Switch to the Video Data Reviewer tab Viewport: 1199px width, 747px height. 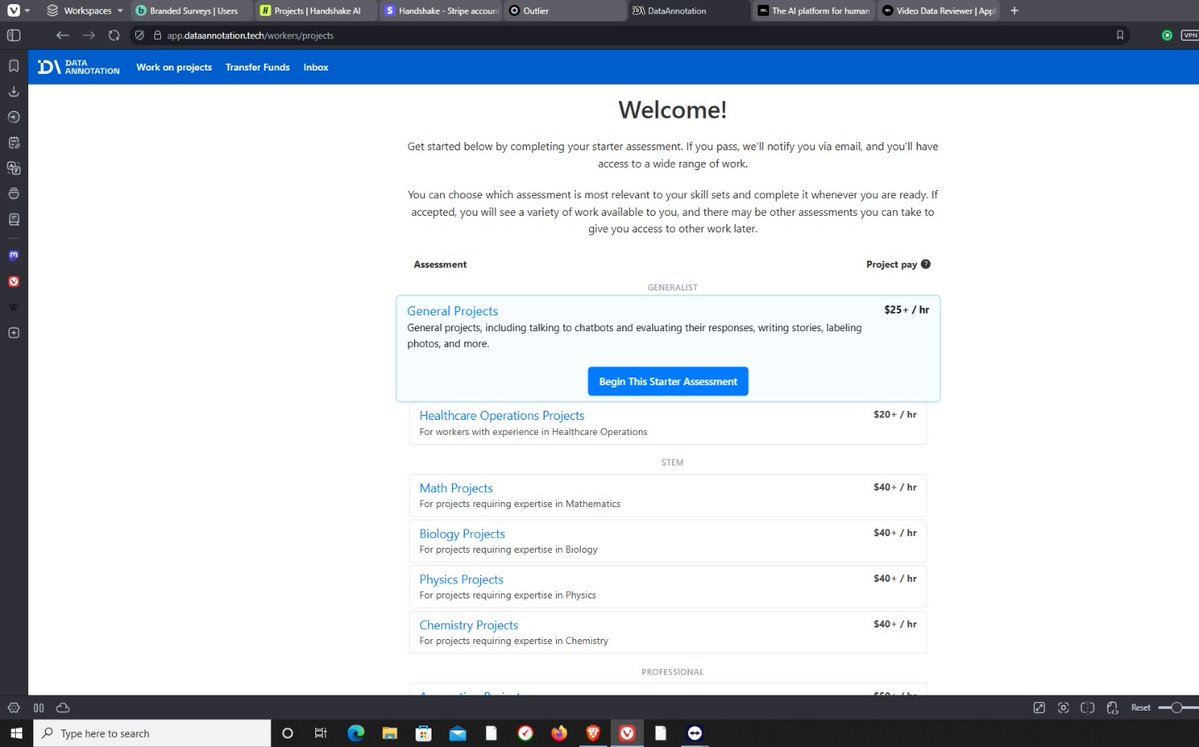tap(939, 11)
